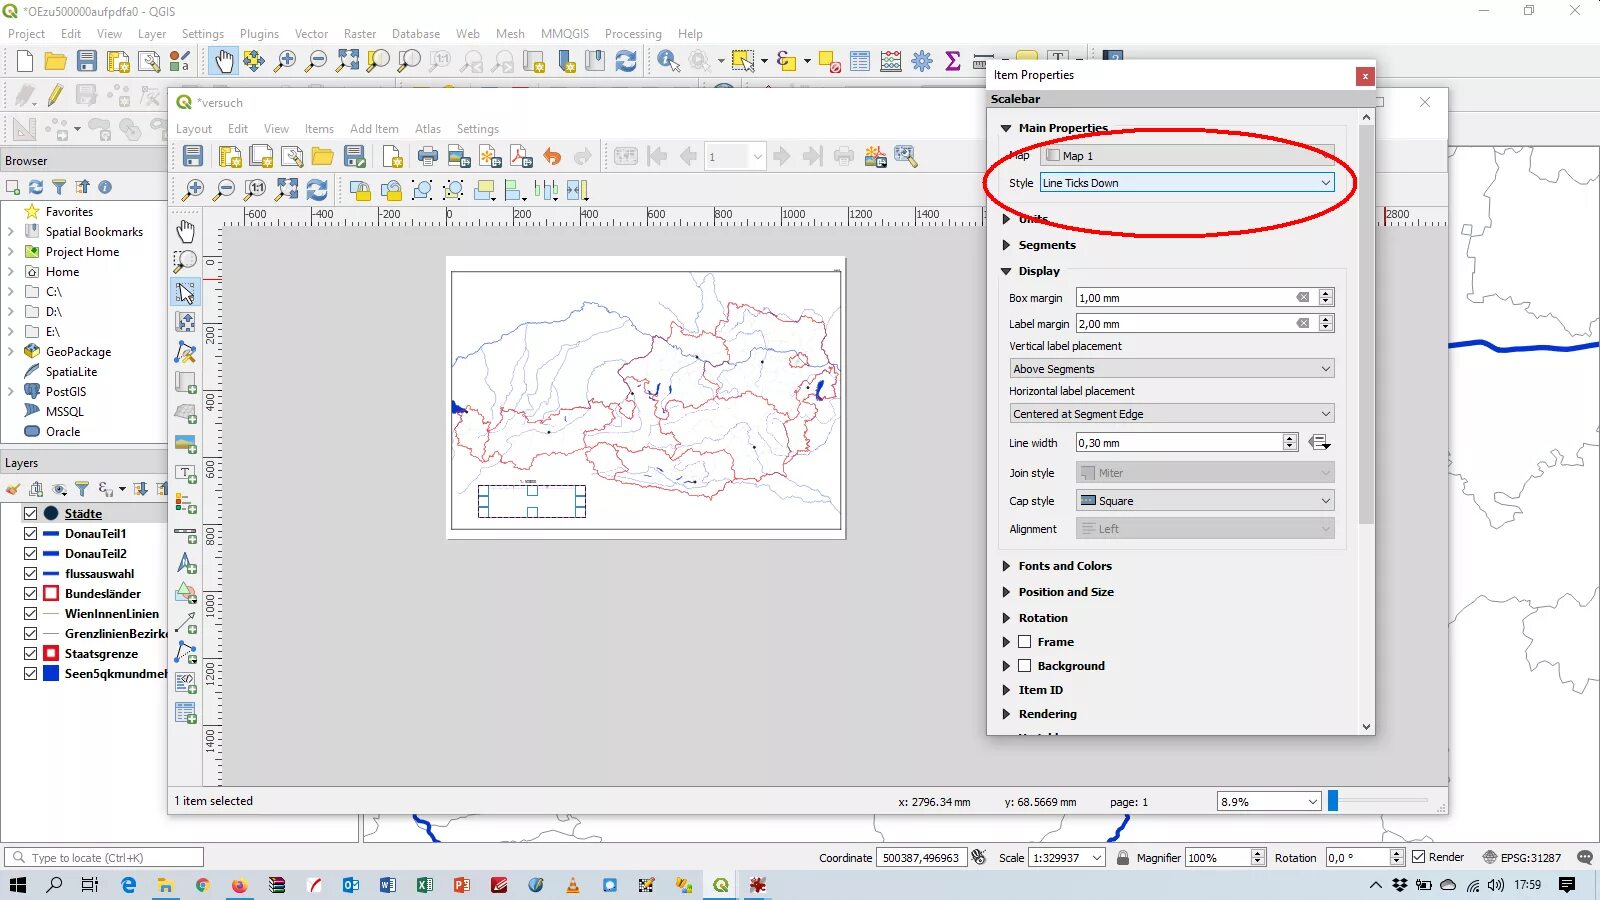Select the Move Item Content tool
The height and width of the screenshot is (900, 1600).
186,322
